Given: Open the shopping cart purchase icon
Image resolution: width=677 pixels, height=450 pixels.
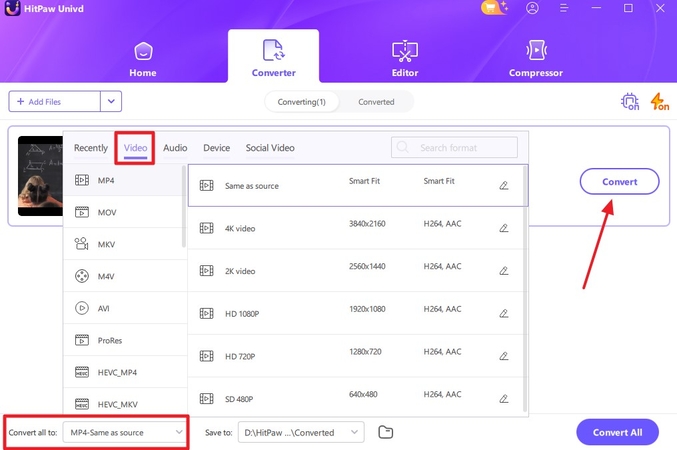Looking at the screenshot, I should [x=494, y=8].
